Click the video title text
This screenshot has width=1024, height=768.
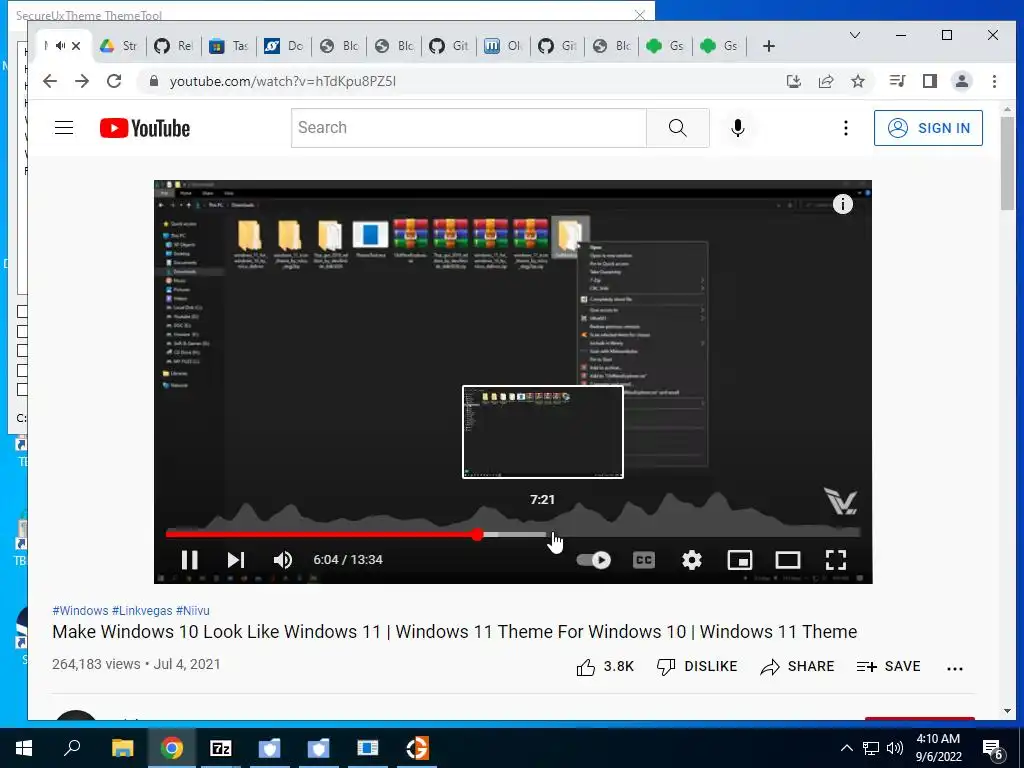coord(455,632)
